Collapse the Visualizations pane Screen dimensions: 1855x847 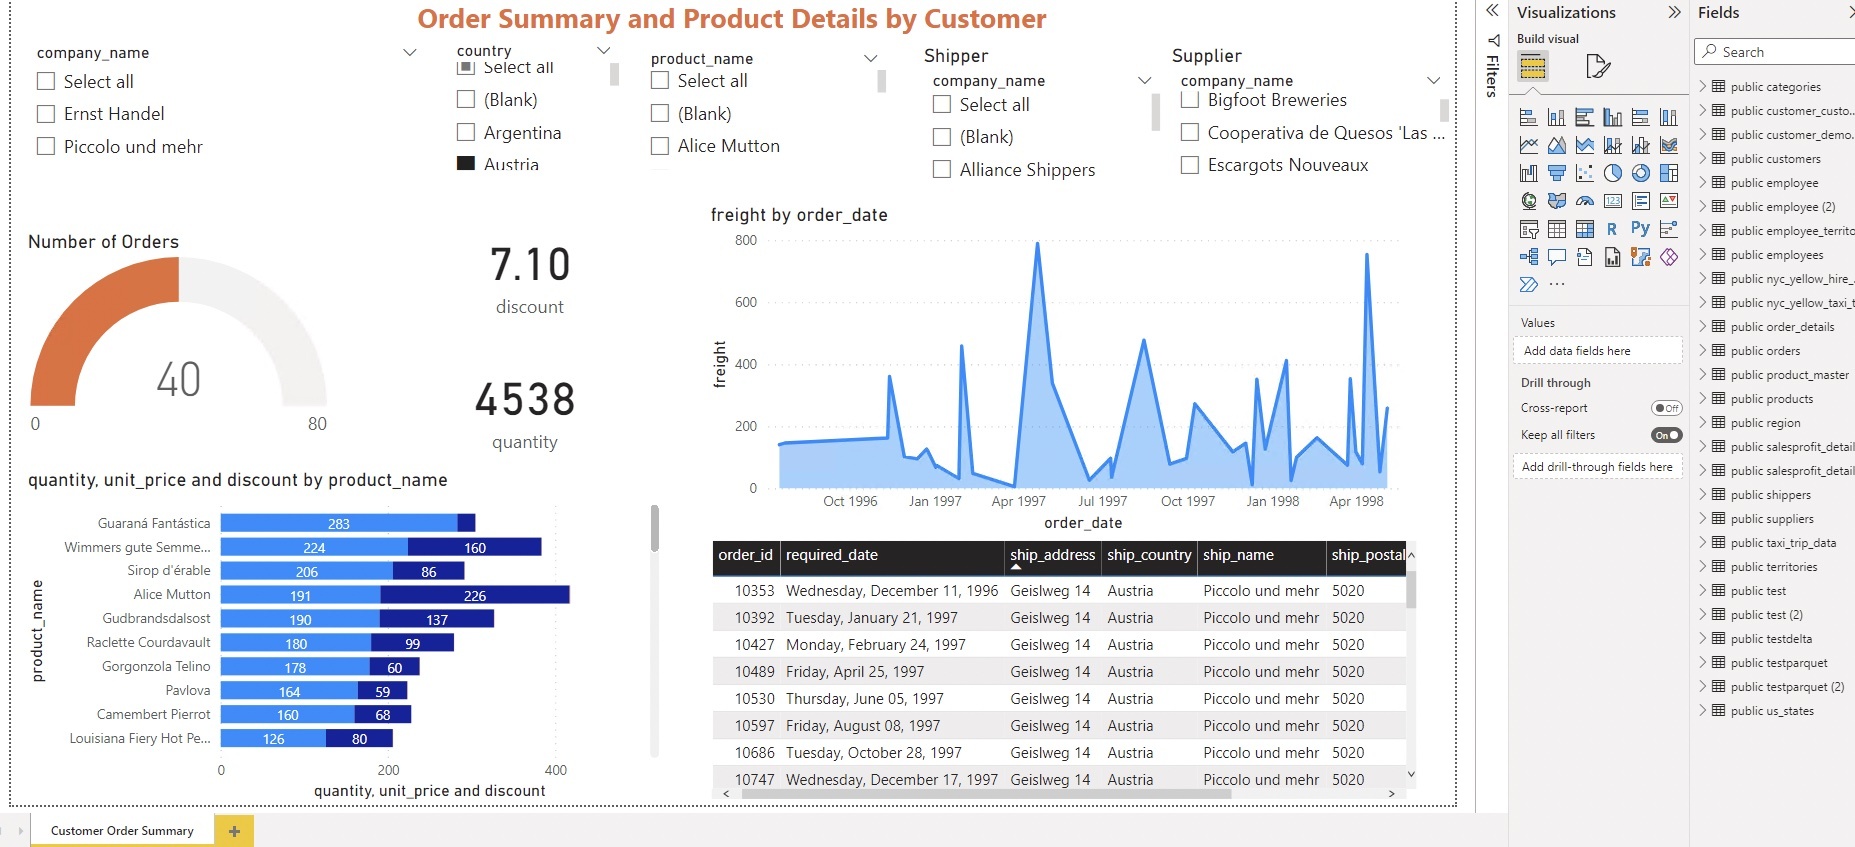click(1674, 12)
